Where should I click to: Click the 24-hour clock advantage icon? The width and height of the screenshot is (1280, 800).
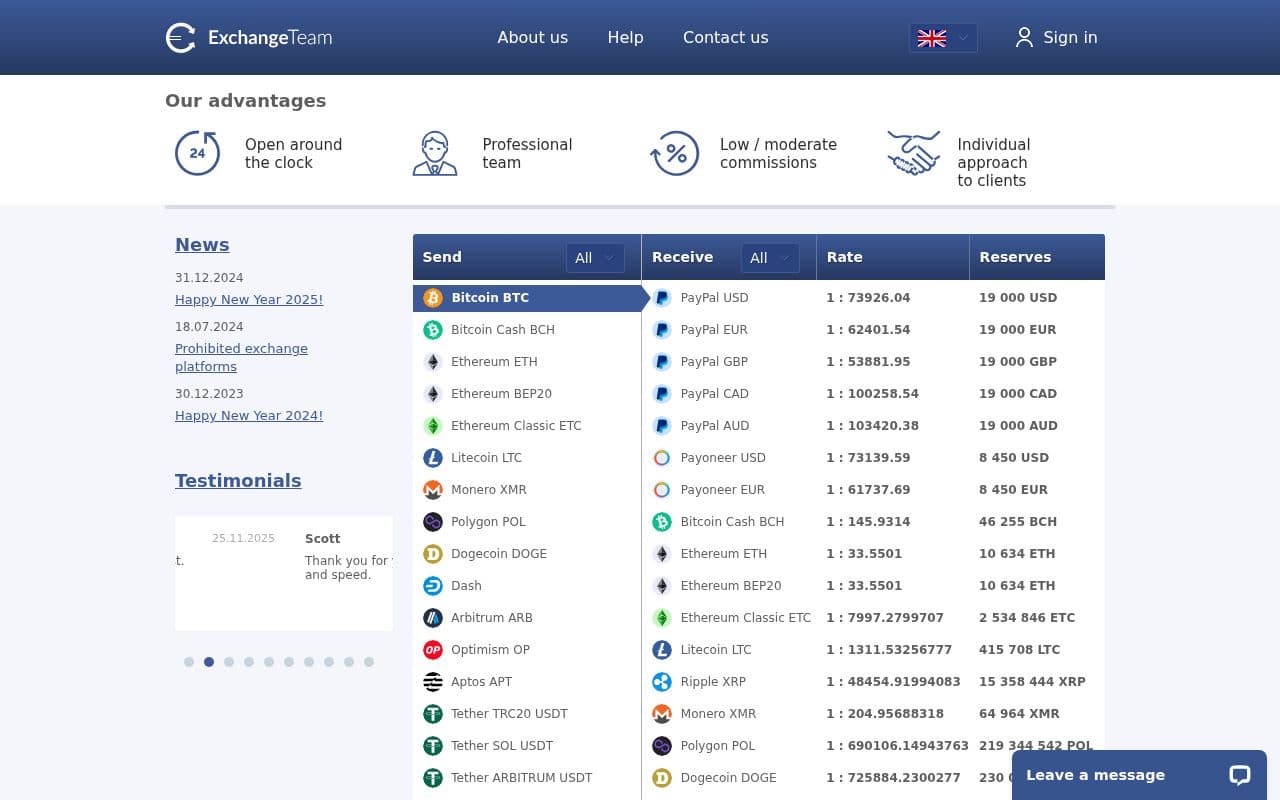(197, 153)
